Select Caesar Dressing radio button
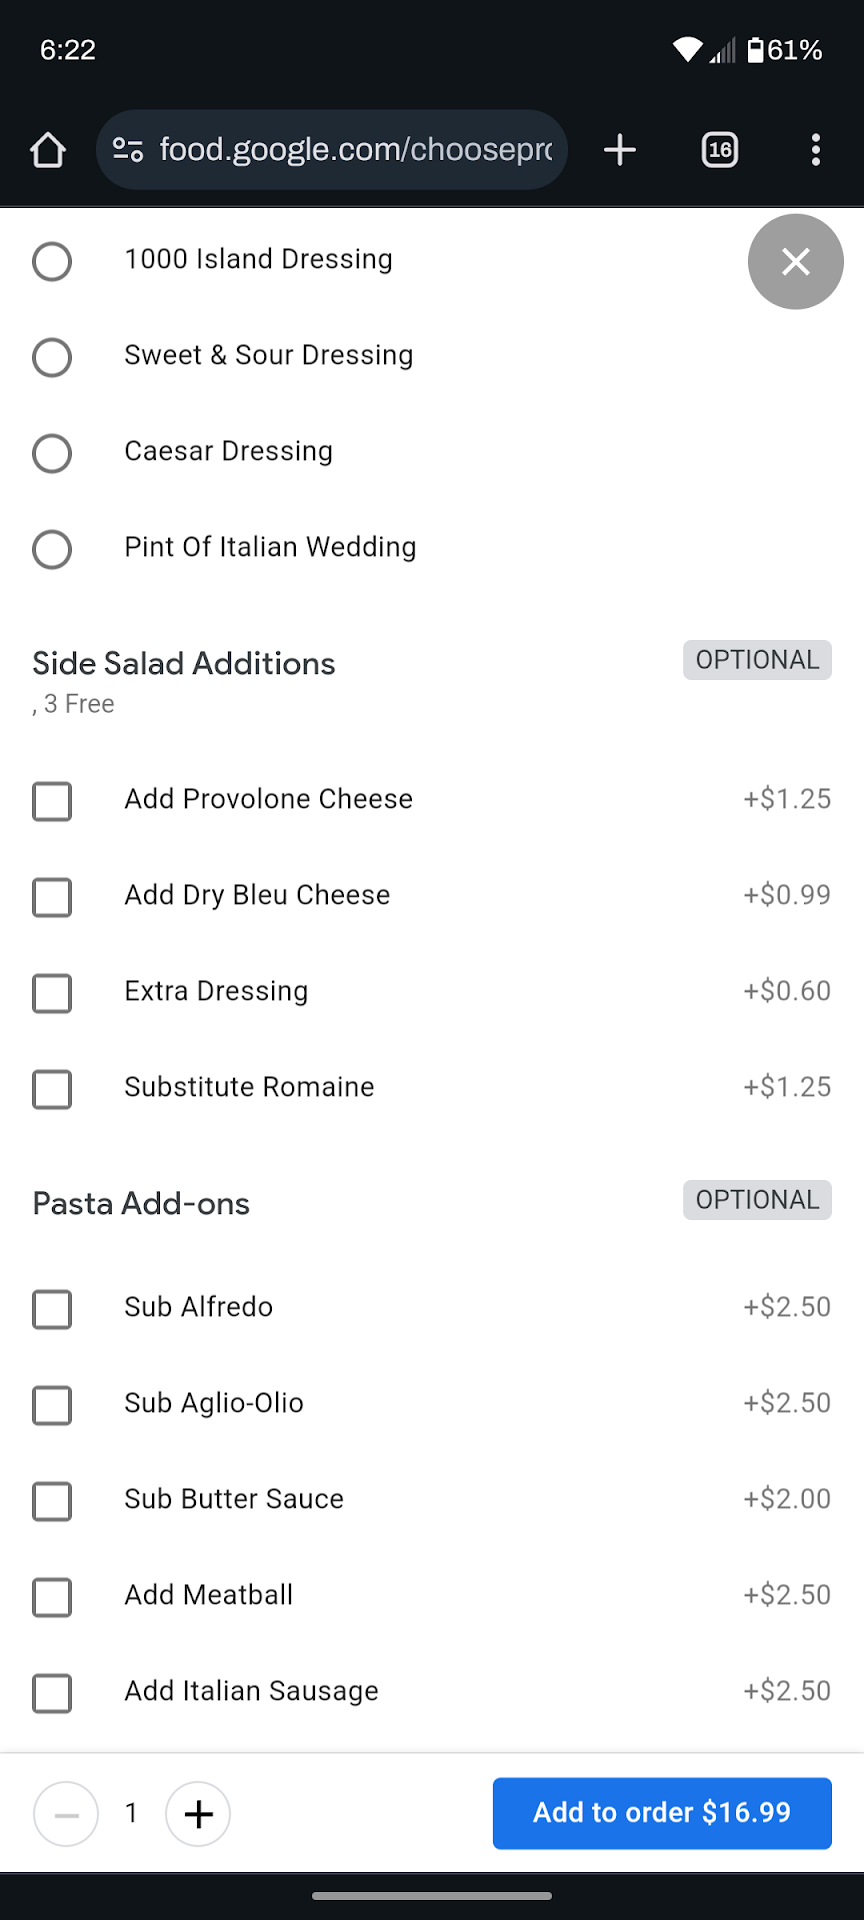The width and height of the screenshot is (864, 1920). pos(52,453)
